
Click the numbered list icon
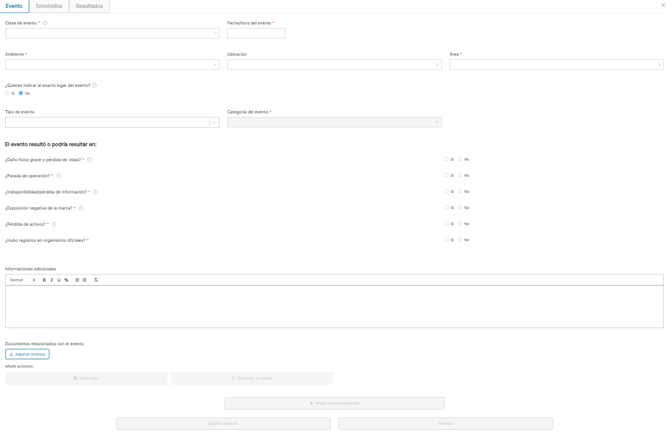[x=77, y=280]
